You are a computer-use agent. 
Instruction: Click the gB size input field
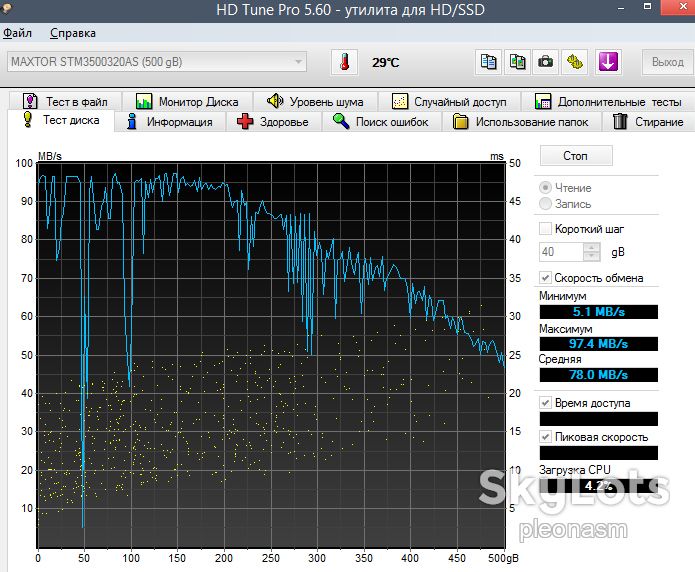click(561, 252)
